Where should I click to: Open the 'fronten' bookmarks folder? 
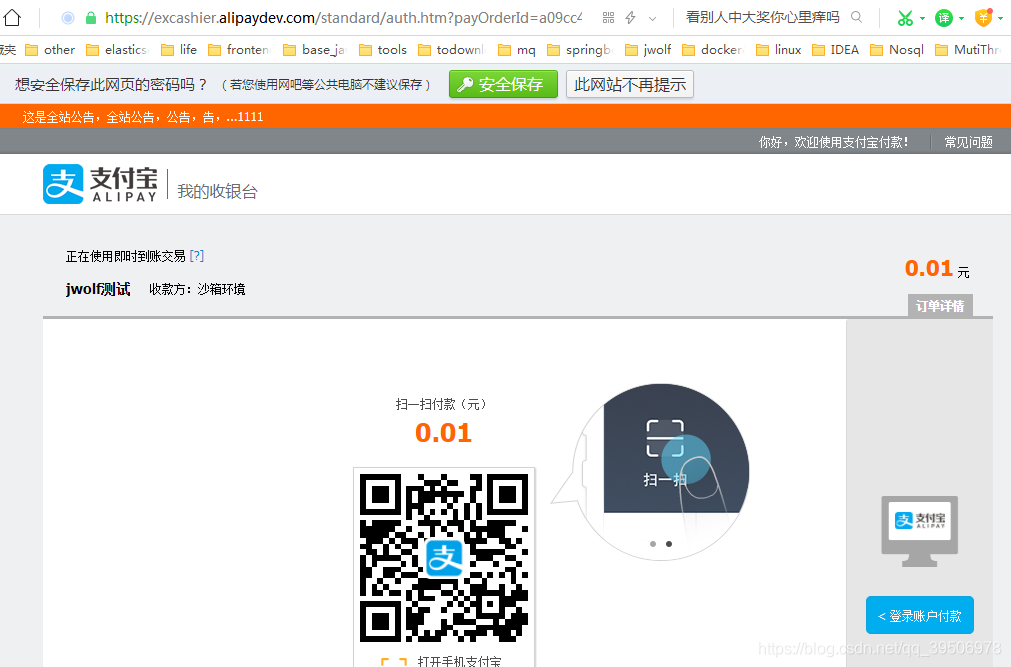point(239,50)
